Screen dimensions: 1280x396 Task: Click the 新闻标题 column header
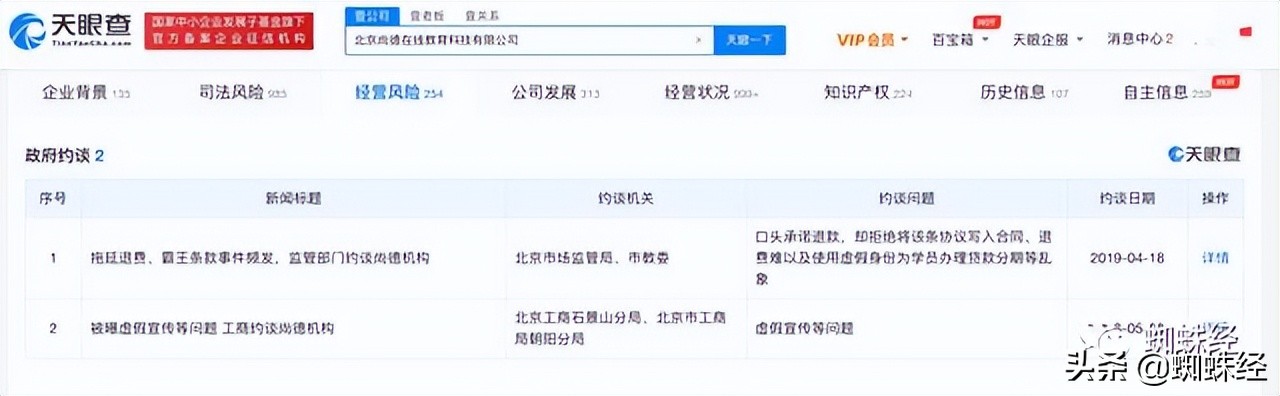tap(292, 198)
